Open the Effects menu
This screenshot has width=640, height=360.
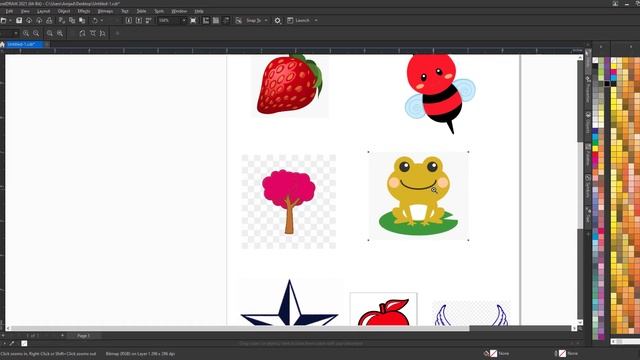84,11
